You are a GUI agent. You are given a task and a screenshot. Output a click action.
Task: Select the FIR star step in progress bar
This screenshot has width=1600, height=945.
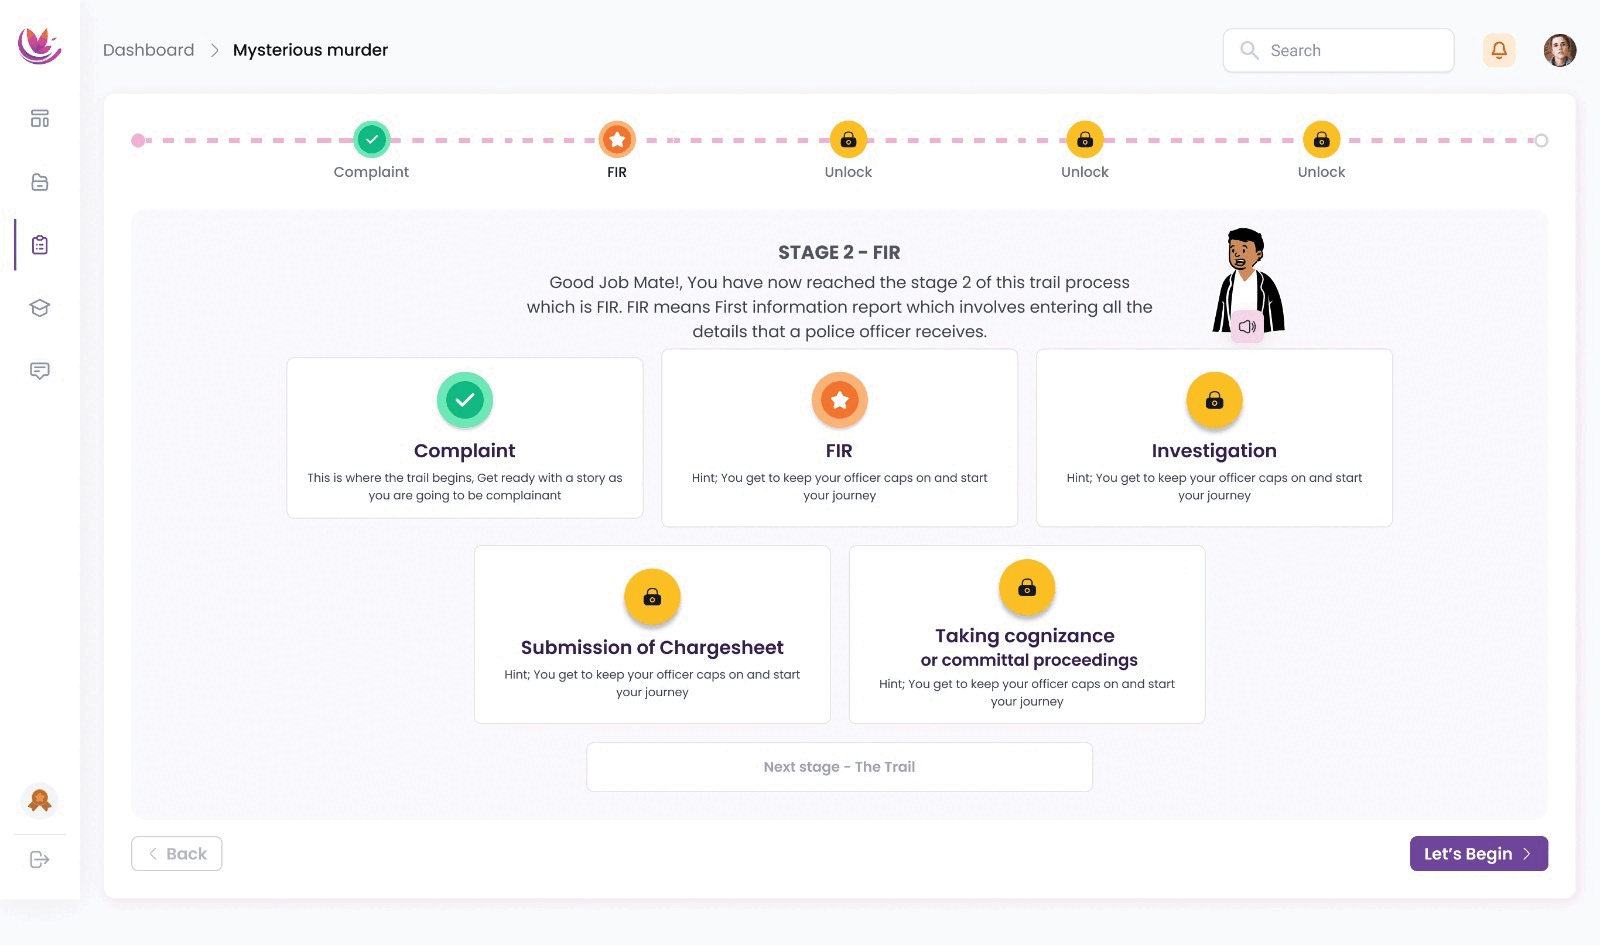pos(617,140)
